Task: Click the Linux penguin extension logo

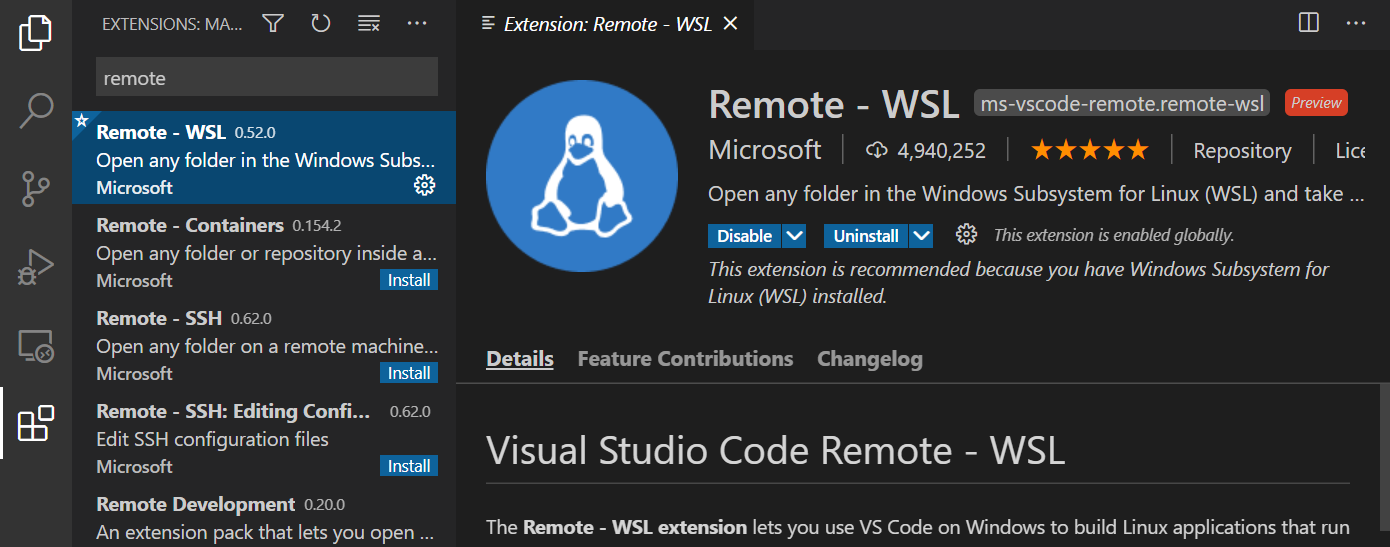Action: [581, 177]
